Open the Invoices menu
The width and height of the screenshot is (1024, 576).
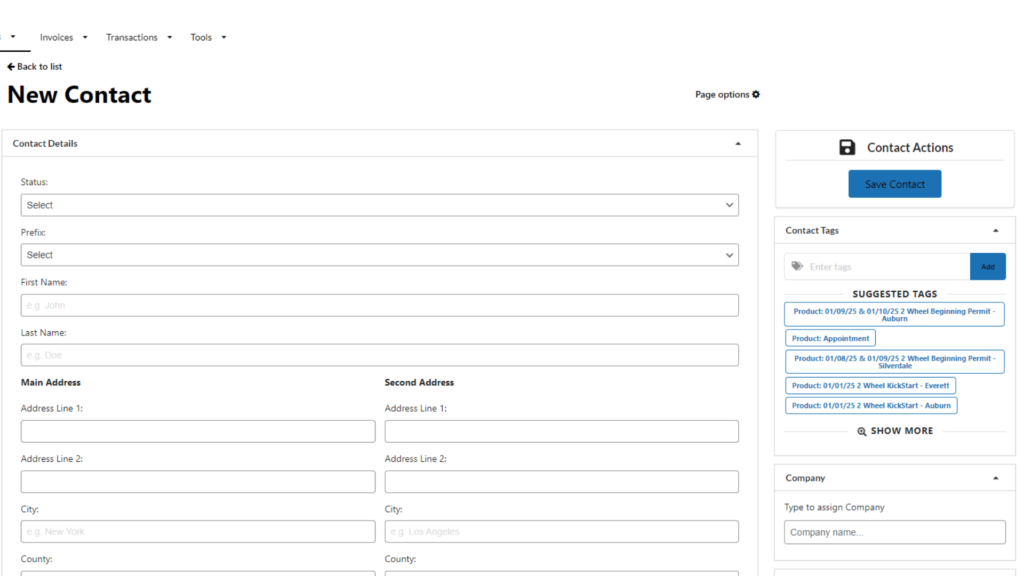[63, 38]
